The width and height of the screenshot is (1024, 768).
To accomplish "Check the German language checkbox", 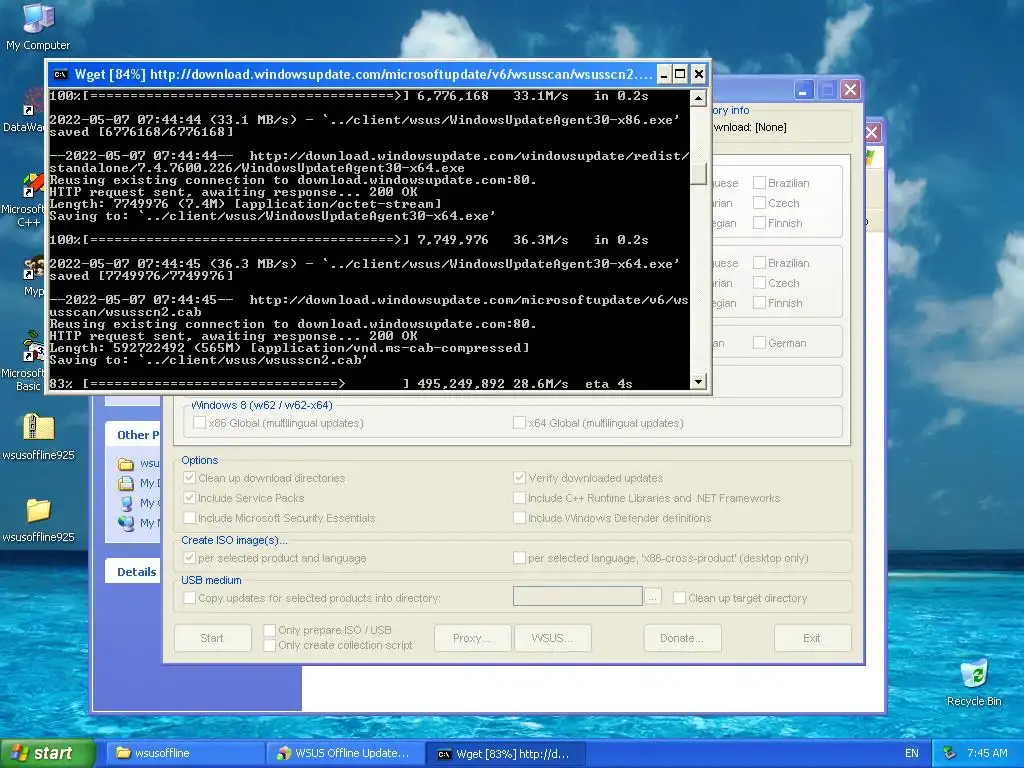I will (759, 342).
